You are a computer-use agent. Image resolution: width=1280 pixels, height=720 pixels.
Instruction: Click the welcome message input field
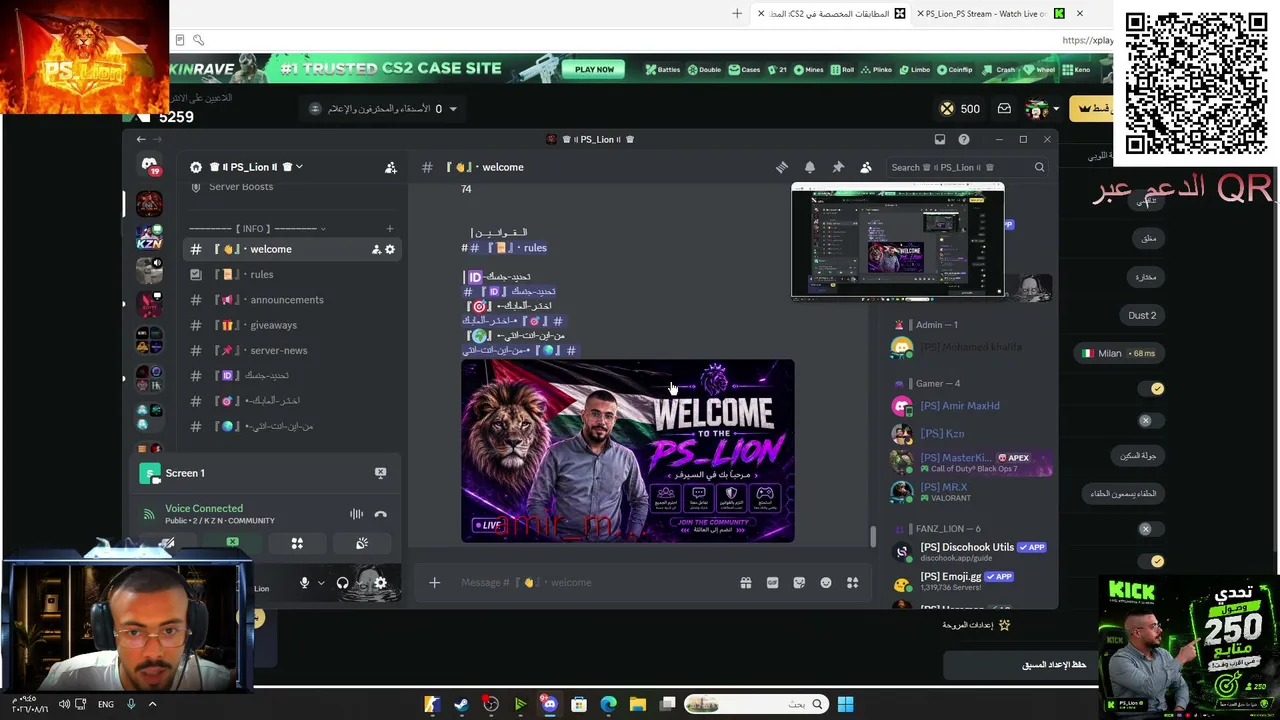click(595, 583)
